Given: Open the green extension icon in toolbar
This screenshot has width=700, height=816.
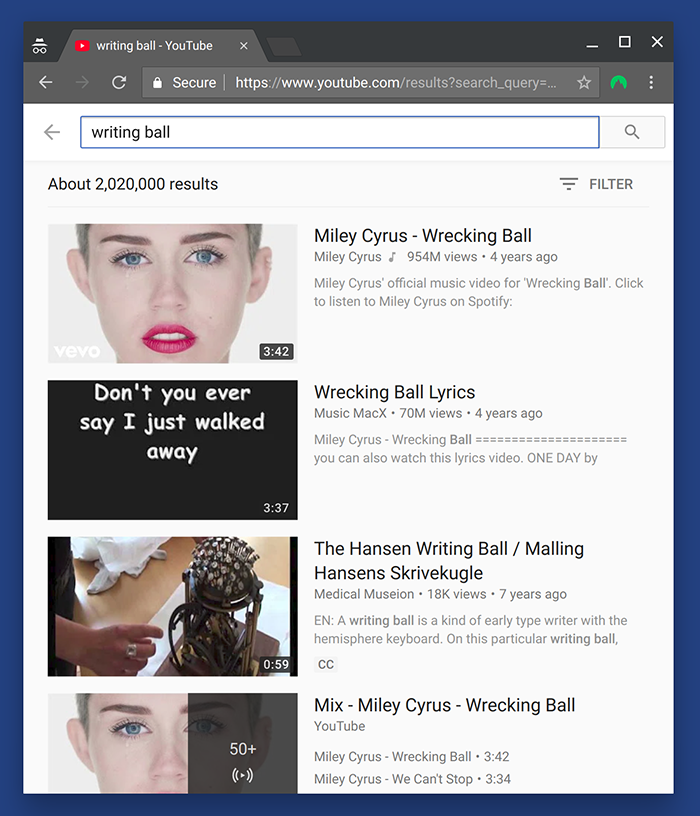Looking at the screenshot, I should [618, 82].
